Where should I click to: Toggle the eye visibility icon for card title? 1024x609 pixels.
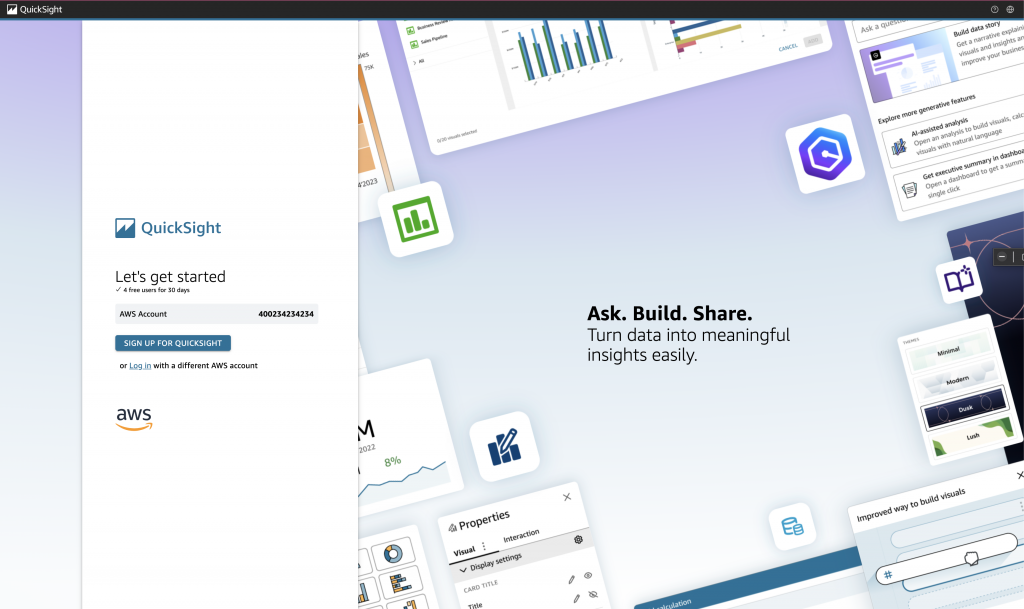(x=588, y=576)
